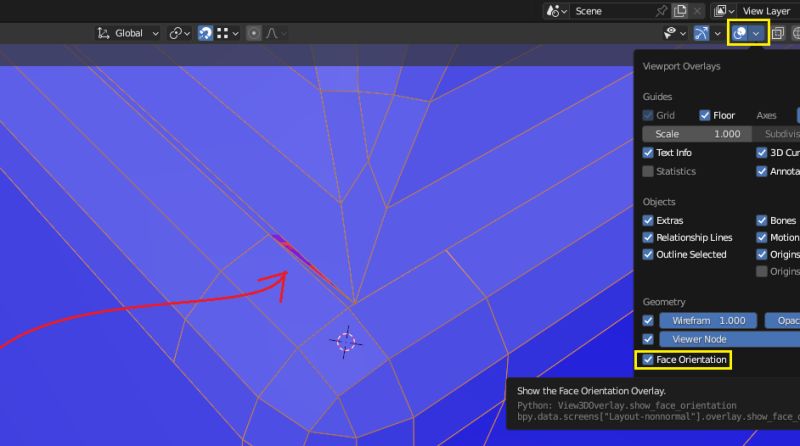The height and width of the screenshot is (446, 800).
Task: Toggle the Bones checkbox
Action: (762, 220)
